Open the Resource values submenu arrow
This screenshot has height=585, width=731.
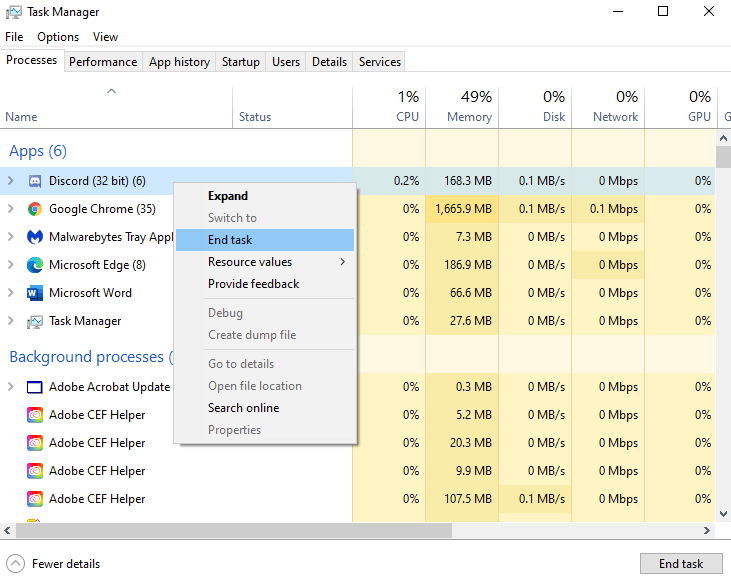coord(343,262)
